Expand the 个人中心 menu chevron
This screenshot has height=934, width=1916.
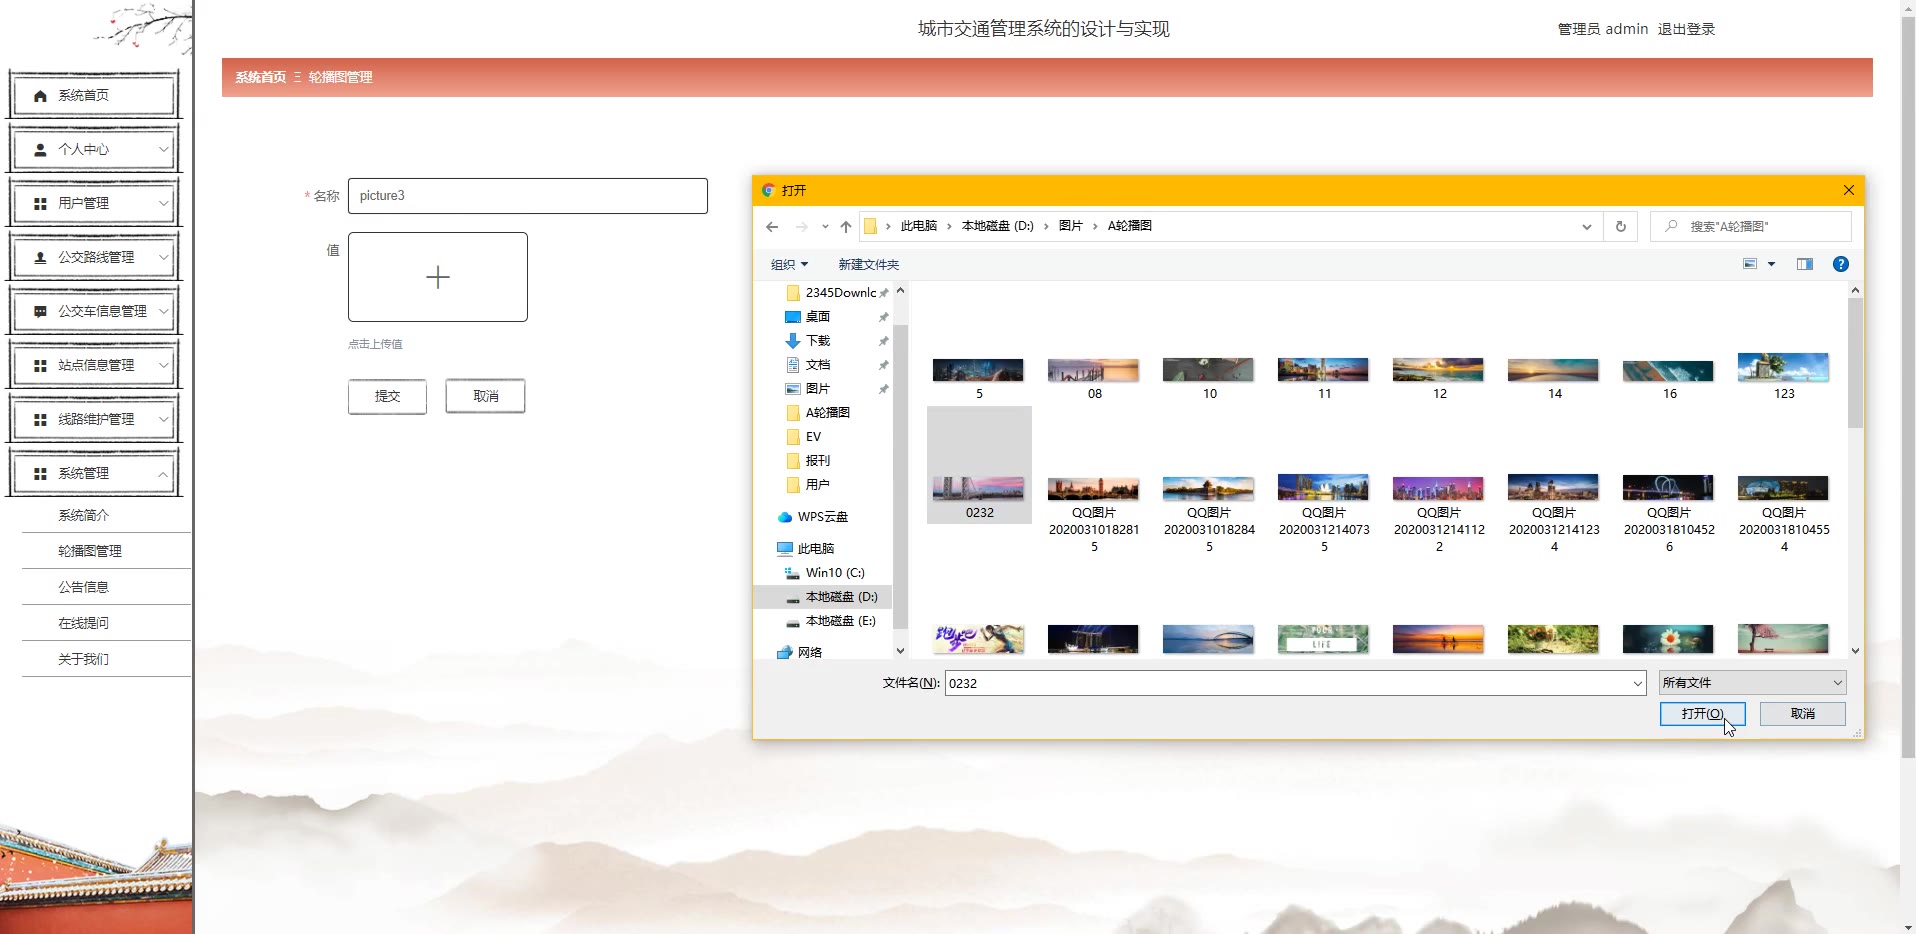164,149
